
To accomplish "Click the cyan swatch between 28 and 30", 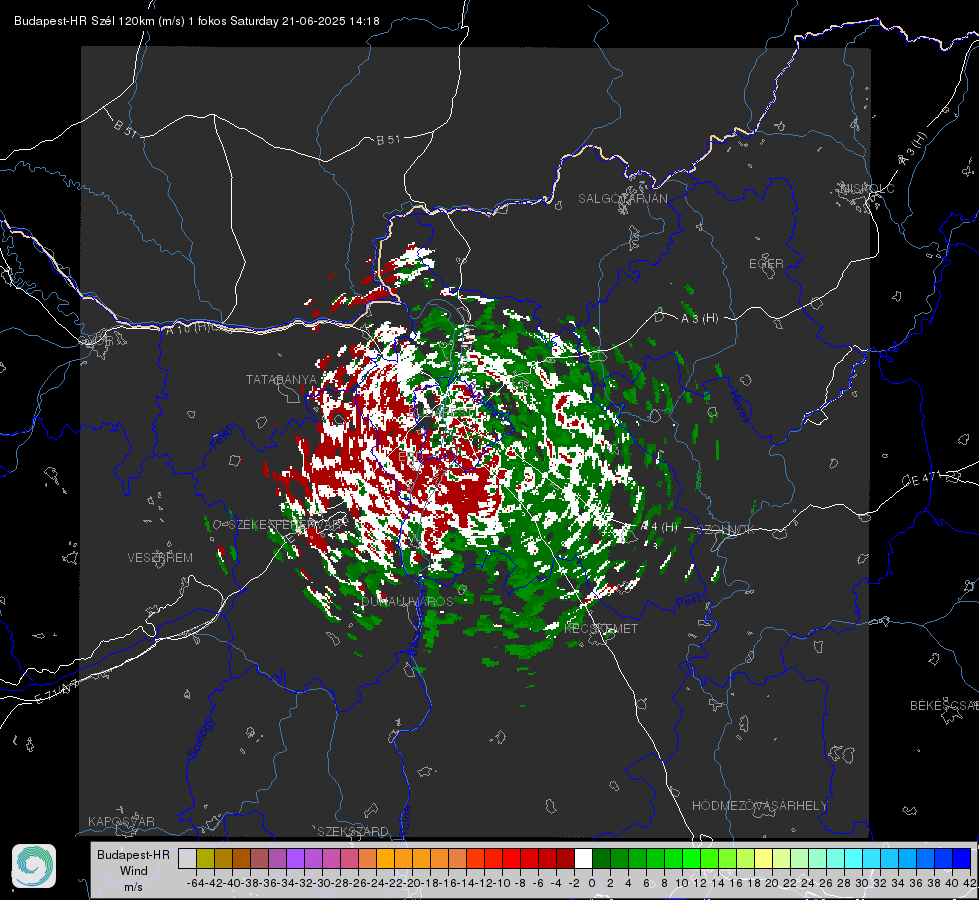I will 854,859.
